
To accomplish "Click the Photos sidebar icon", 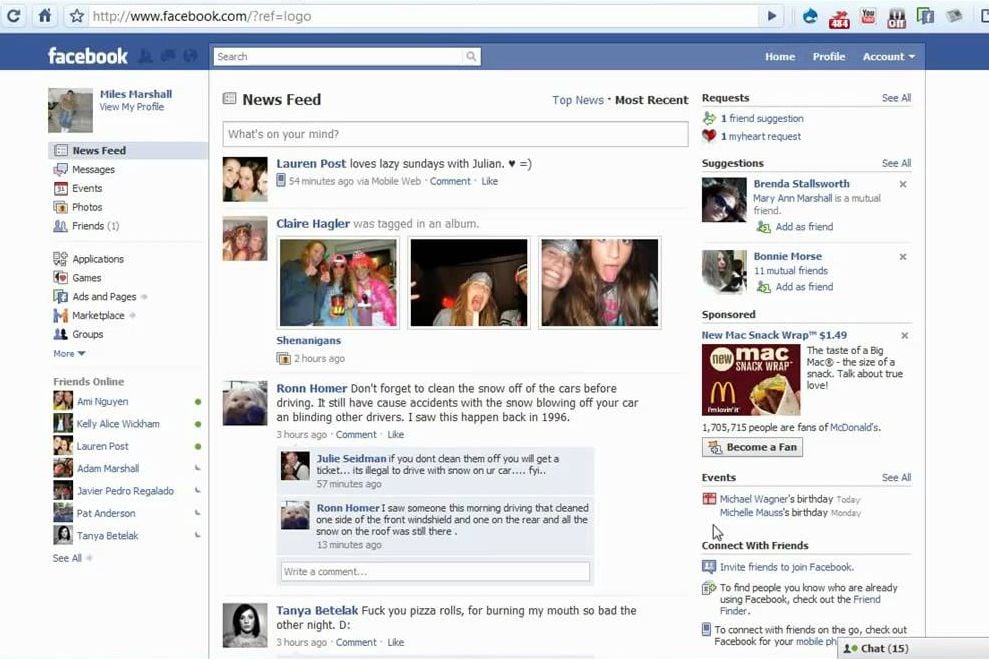I will point(61,207).
